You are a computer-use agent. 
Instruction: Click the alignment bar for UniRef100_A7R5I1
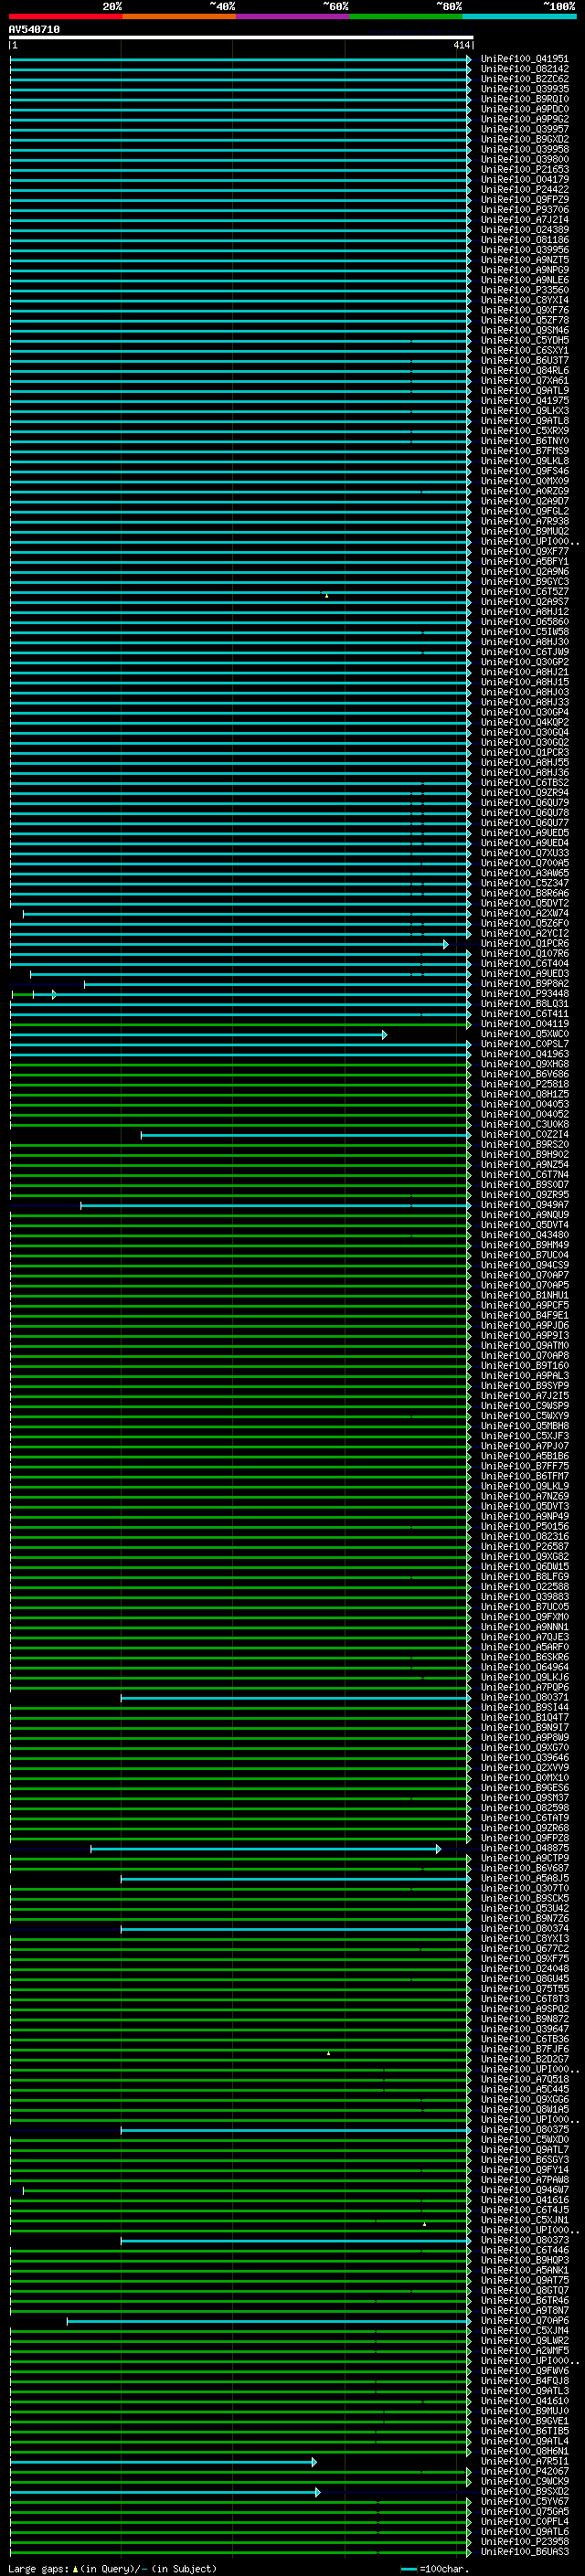click(163, 2462)
